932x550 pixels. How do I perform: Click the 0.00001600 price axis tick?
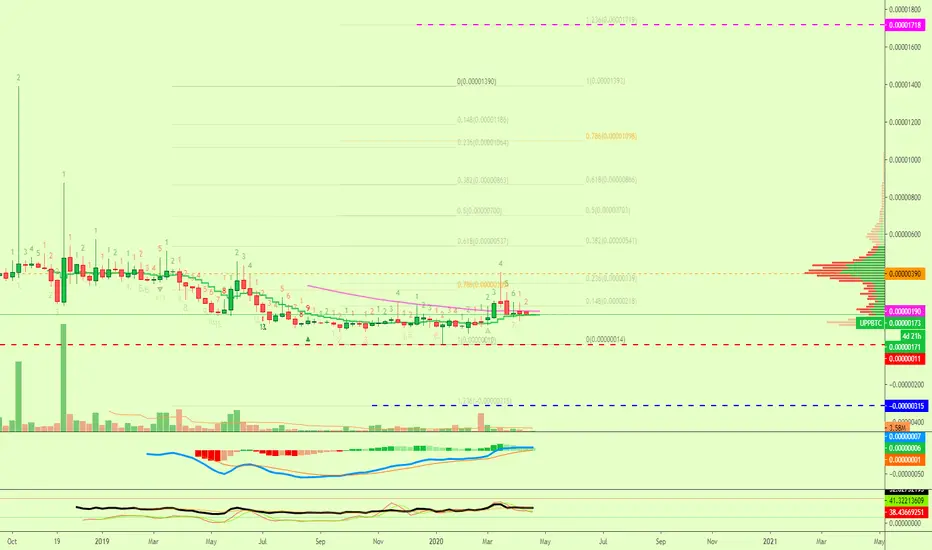905,47
